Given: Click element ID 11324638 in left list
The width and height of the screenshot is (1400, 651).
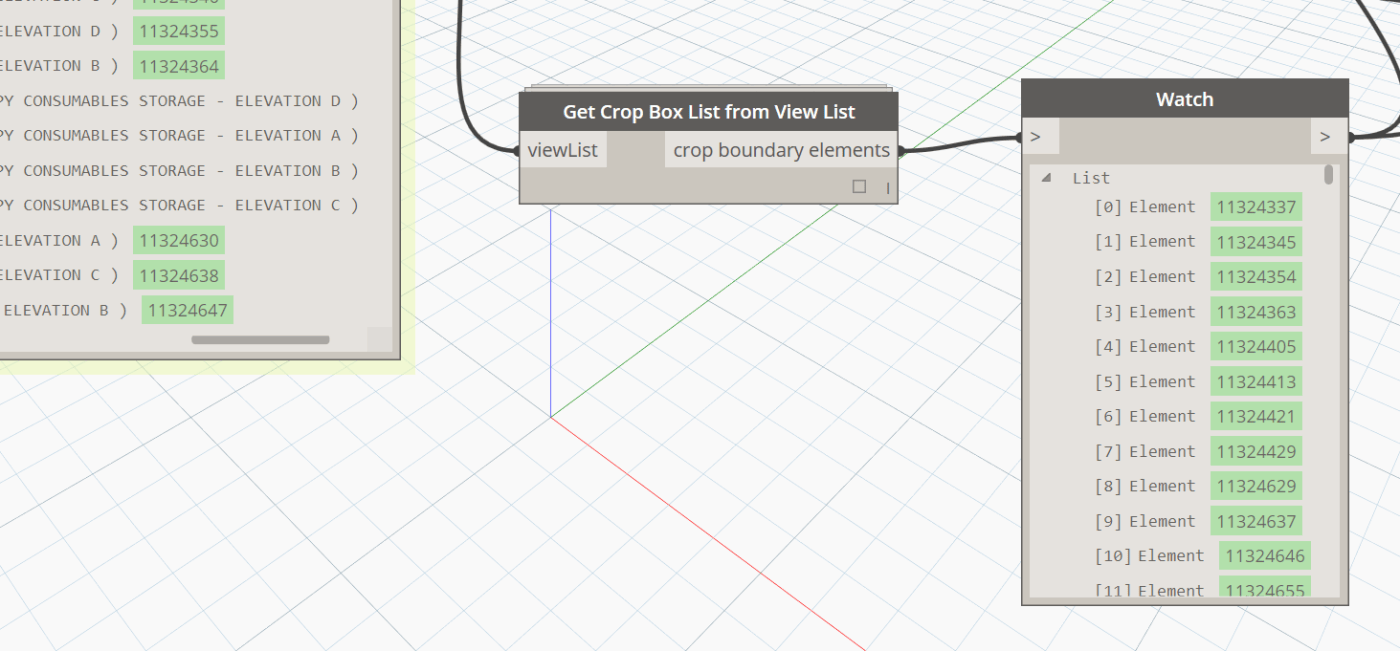Looking at the screenshot, I should 179,275.
